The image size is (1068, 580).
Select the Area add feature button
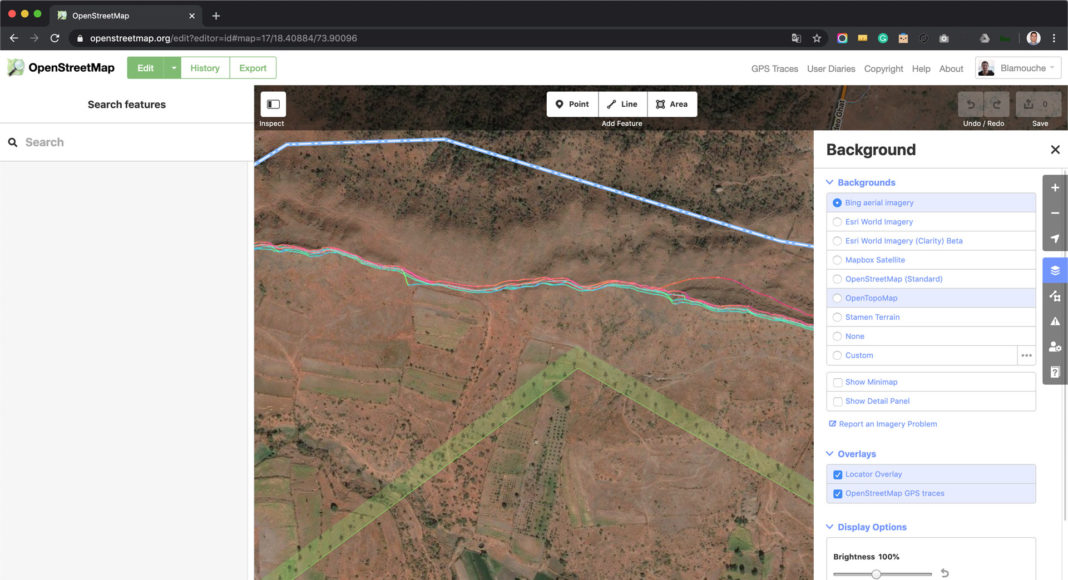click(672, 104)
